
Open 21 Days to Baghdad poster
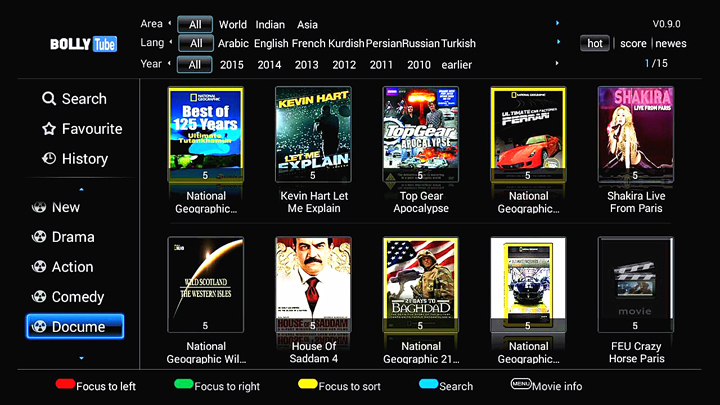(421, 285)
